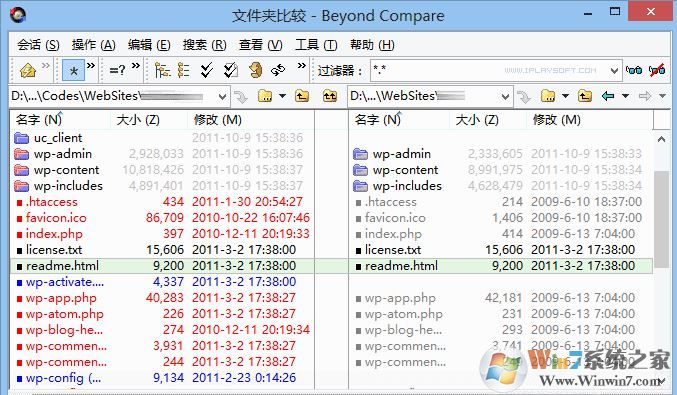Click the left pane up one level icon
The image size is (677, 395).
tap(302, 96)
